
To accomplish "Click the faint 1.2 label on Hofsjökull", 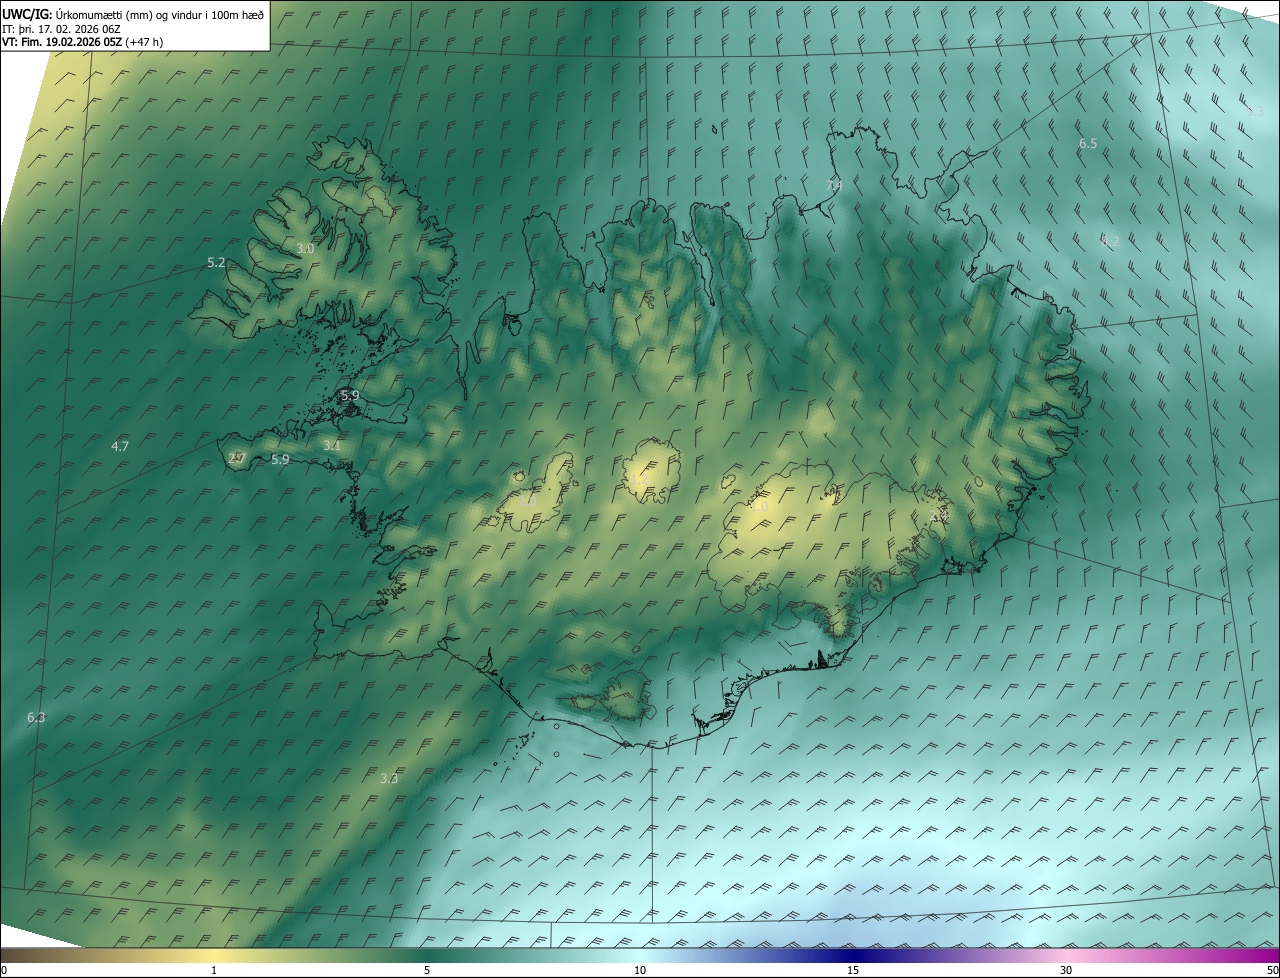I will 641,481.
